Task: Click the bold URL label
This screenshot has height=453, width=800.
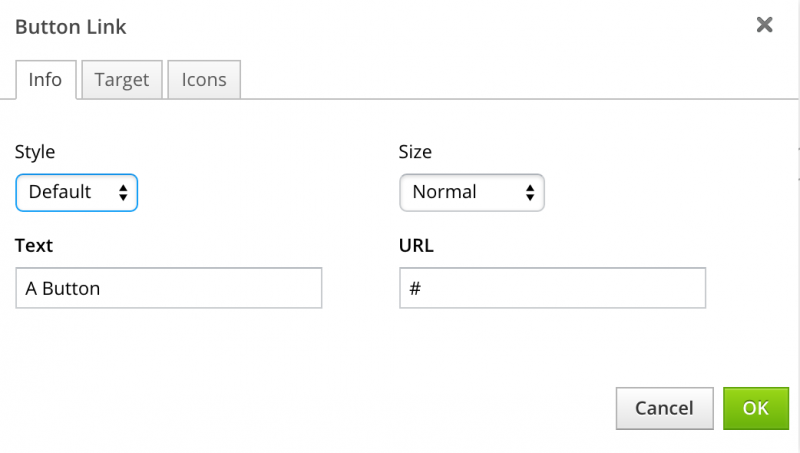Action: click(416, 246)
